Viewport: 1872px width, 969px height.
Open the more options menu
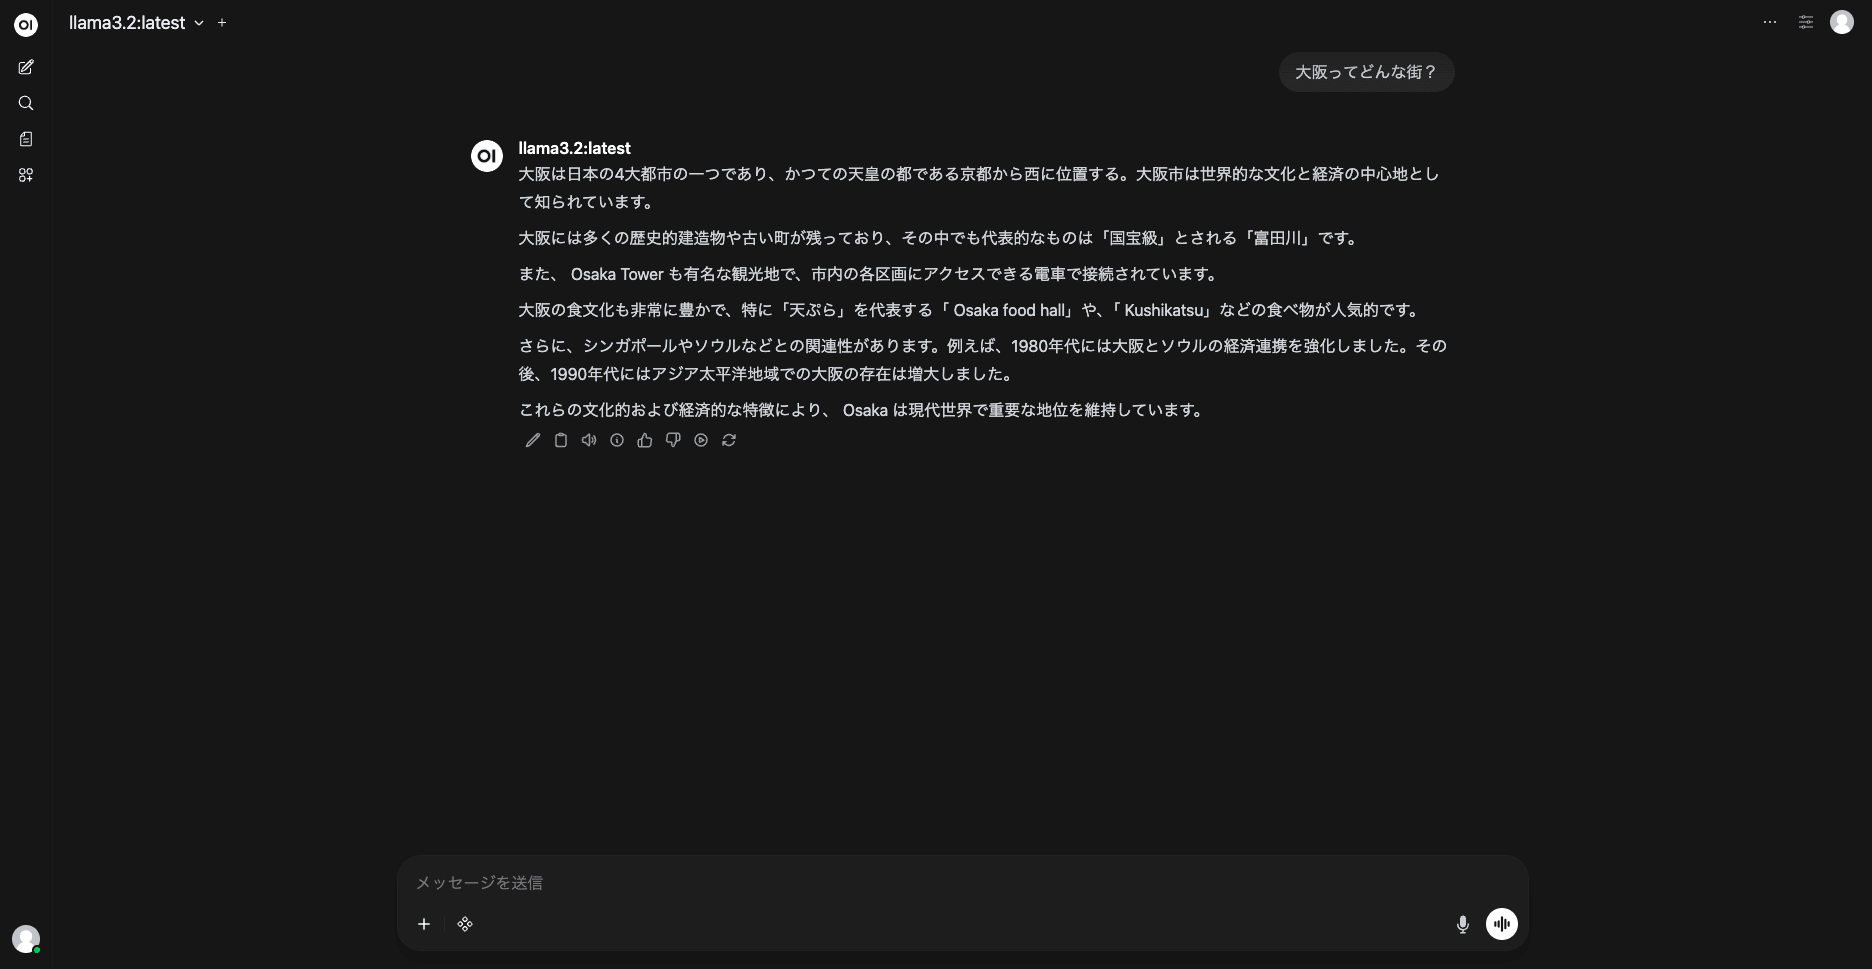(1770, 22)
